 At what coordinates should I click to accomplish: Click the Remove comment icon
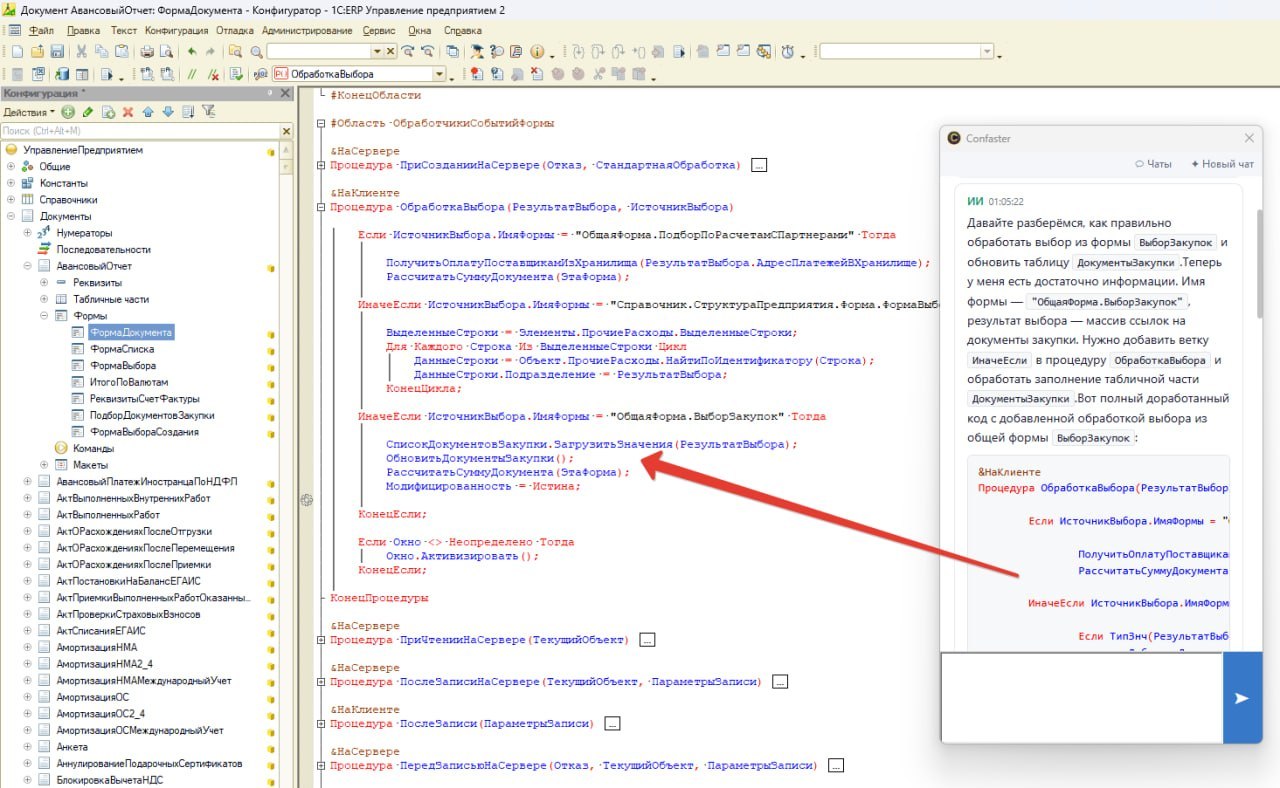pos(213,74)
